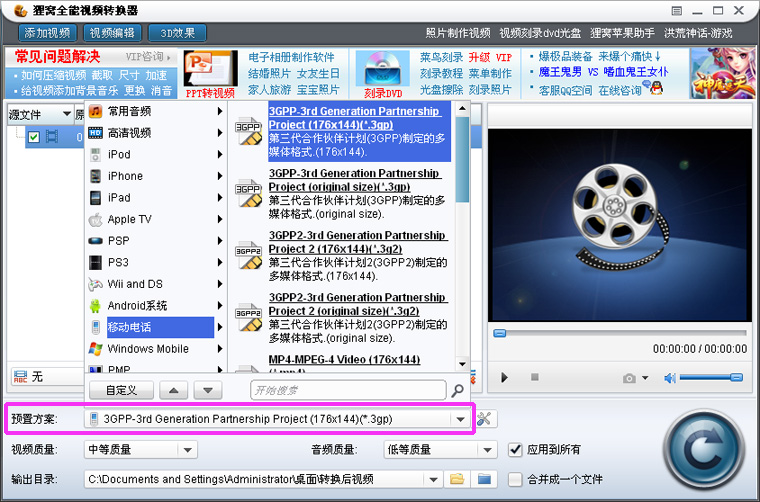Image resolution: width=760 pixels, height=502 pixels.
Task: Click the 开始搜索 search field
Action: click(348, 390)
